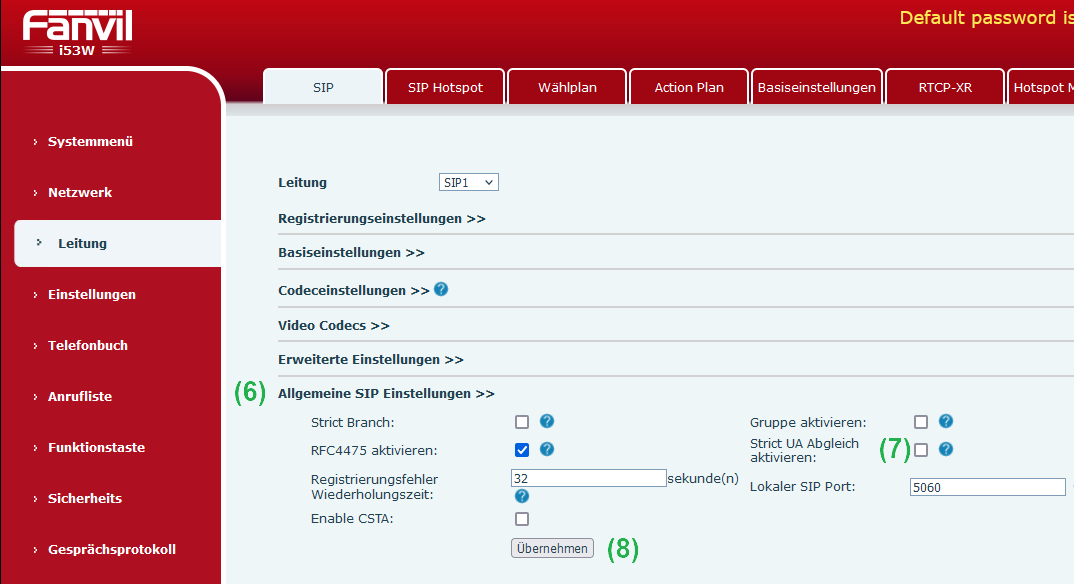Open Einstellungen in the sidebar
This screenshot has height=584, width=1074.
click(91, 294)
